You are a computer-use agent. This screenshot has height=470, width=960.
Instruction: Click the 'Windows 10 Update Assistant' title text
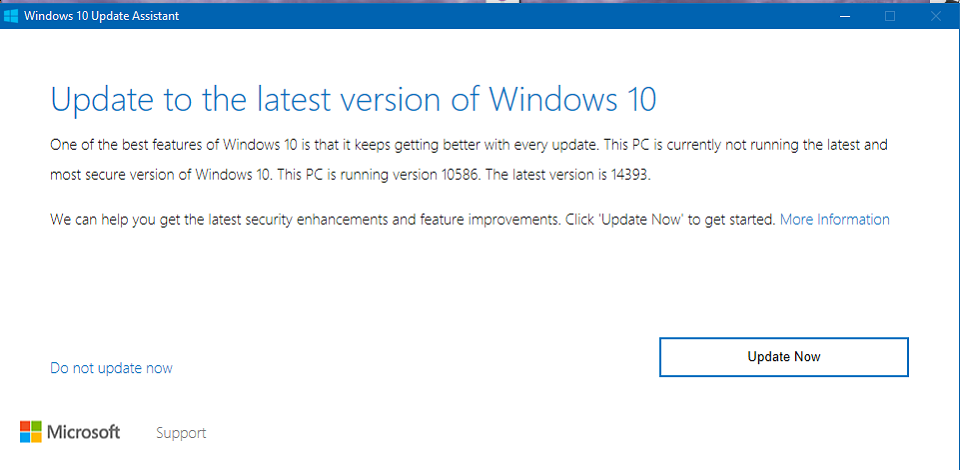coord(101,16)
